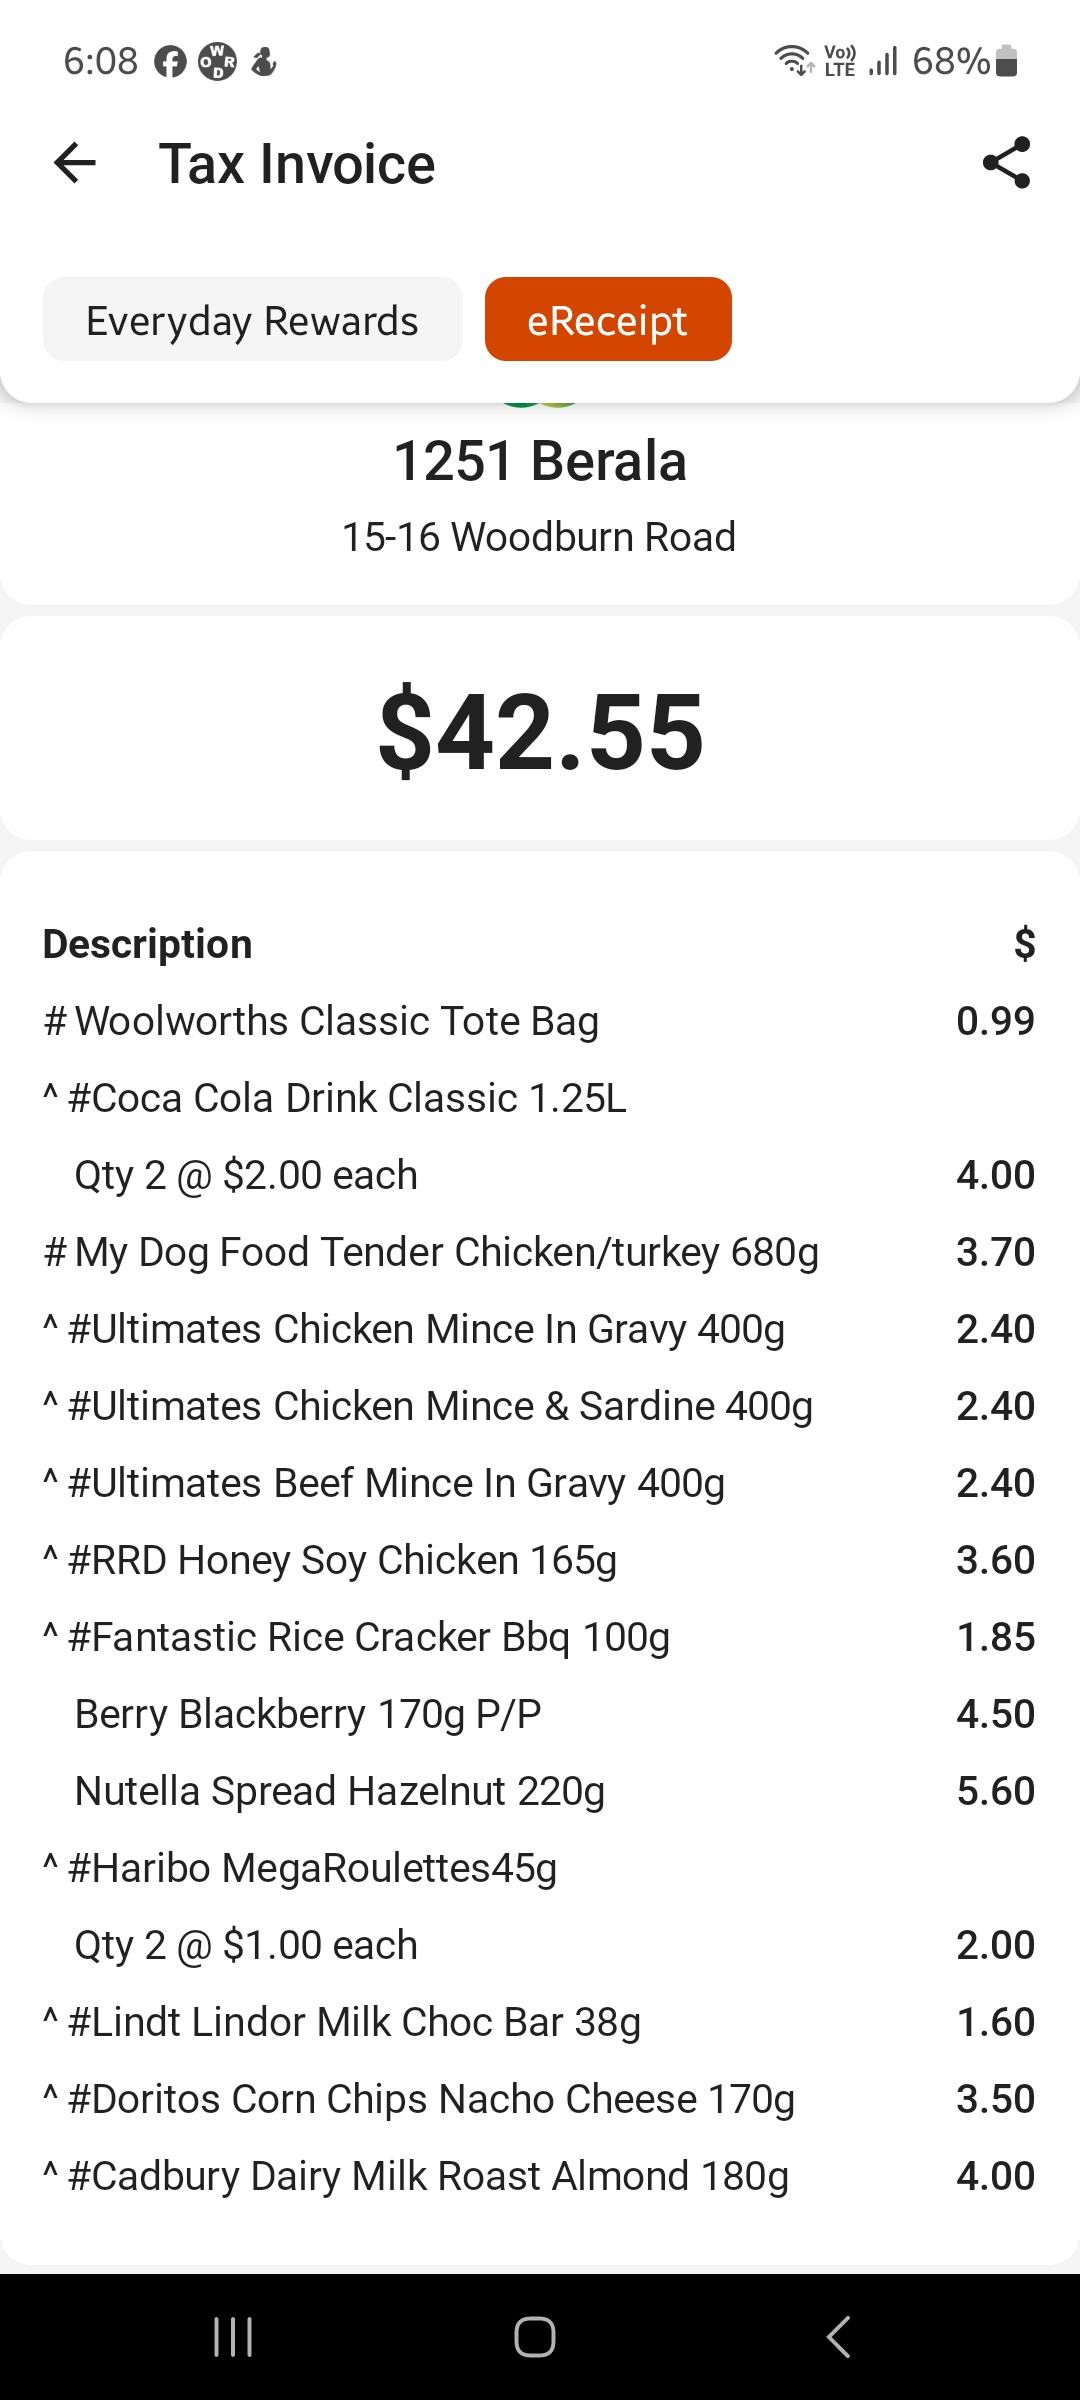Viewport: 1080px width, 2400px height.
Task: Tap the share icon
Action: [x=1006, y=163]
